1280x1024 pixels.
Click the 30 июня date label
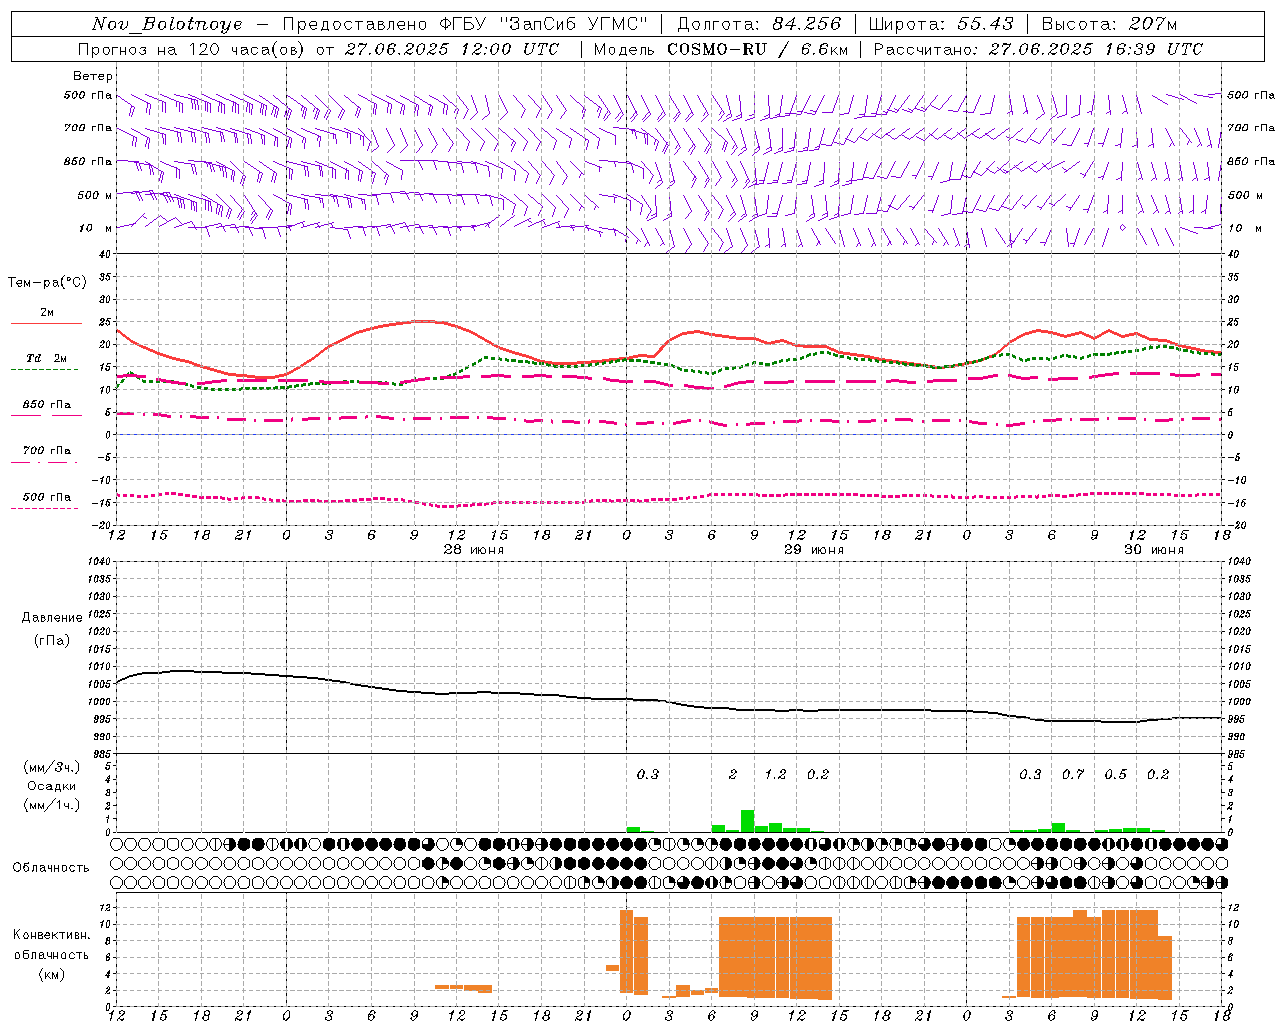pos(1154,550)
